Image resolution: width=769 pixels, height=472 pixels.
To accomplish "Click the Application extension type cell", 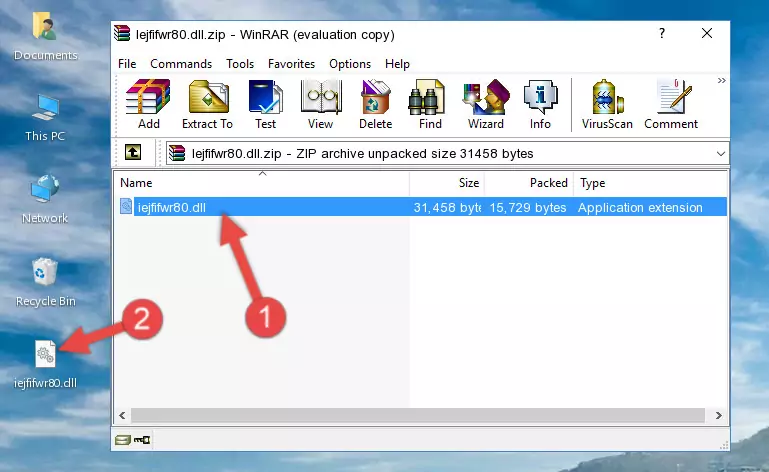I will click(640, 208).
